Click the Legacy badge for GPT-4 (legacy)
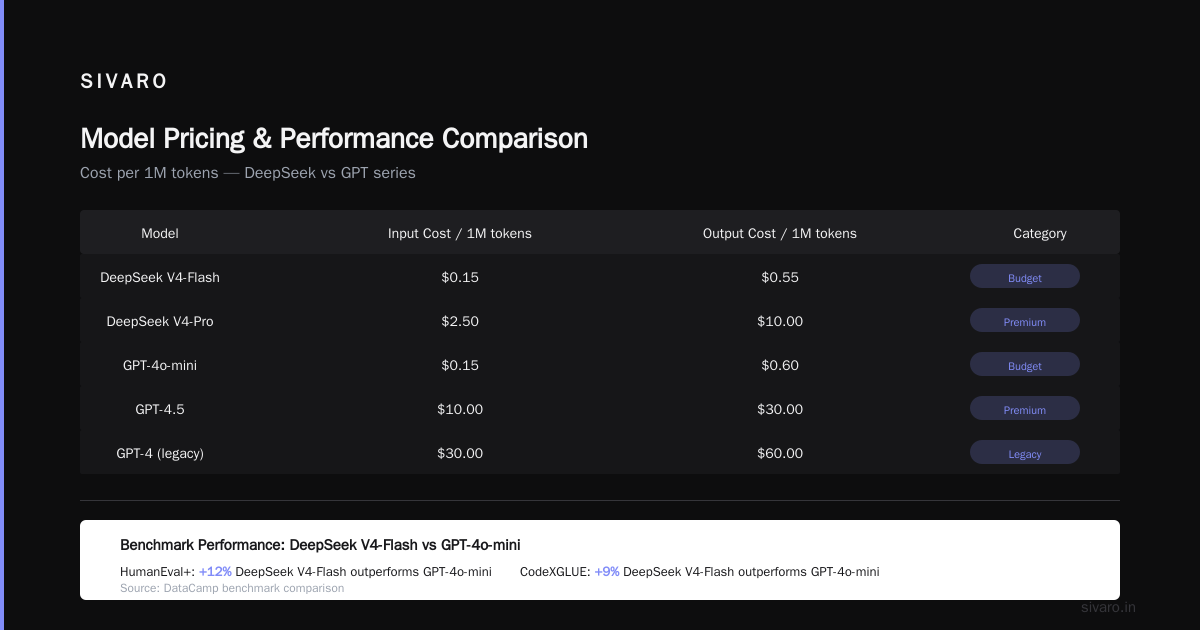1200x630 pixels. pos(1025,453)
